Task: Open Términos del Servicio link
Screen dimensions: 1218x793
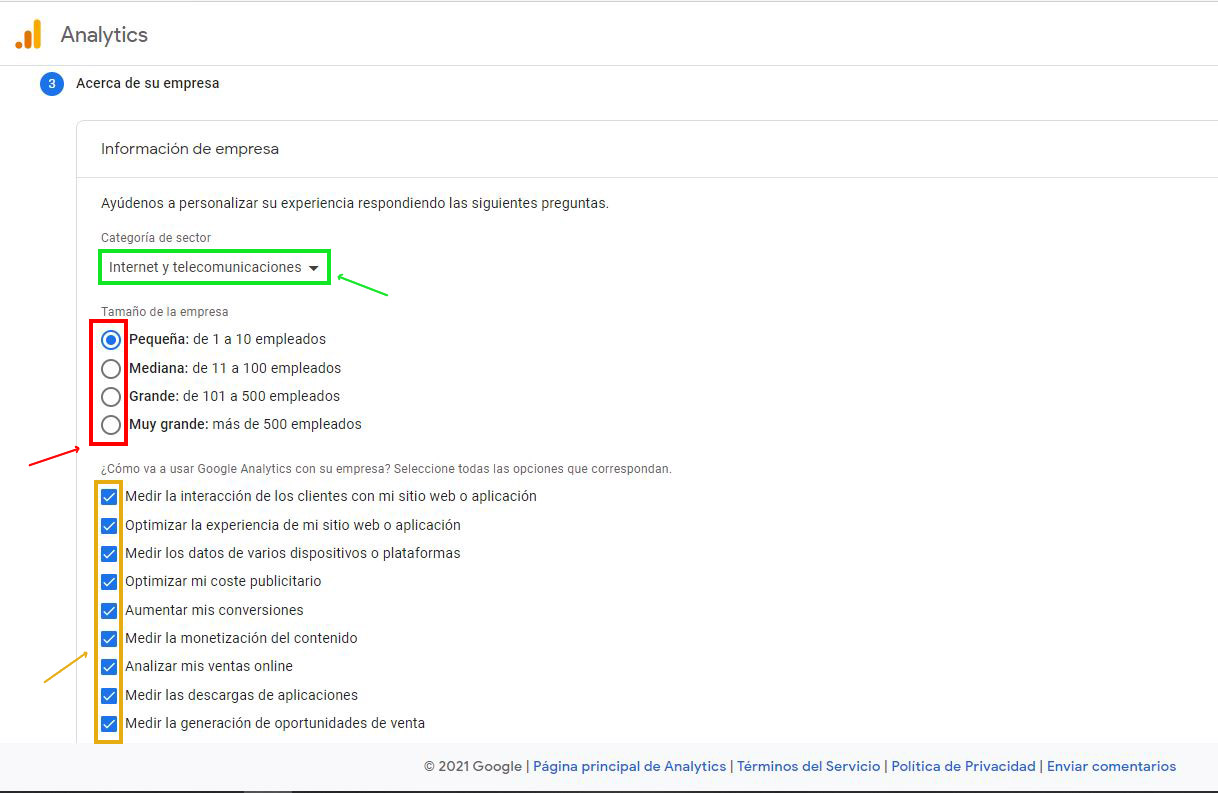Action: click(809, 766)
